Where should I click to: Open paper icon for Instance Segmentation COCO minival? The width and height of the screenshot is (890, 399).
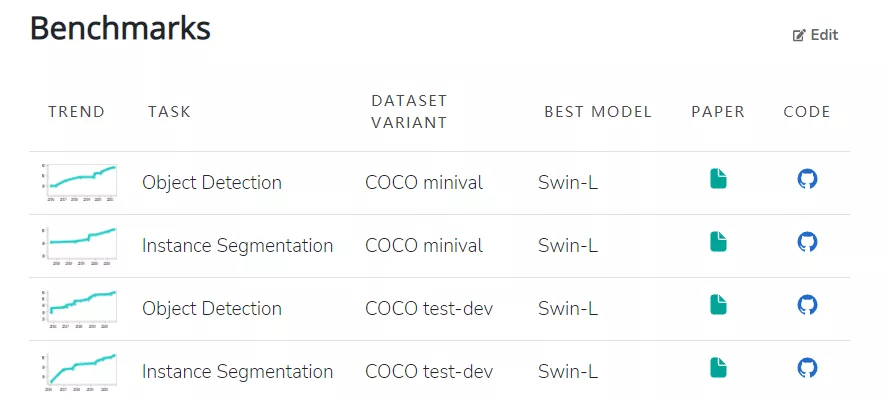coord(718,242)
